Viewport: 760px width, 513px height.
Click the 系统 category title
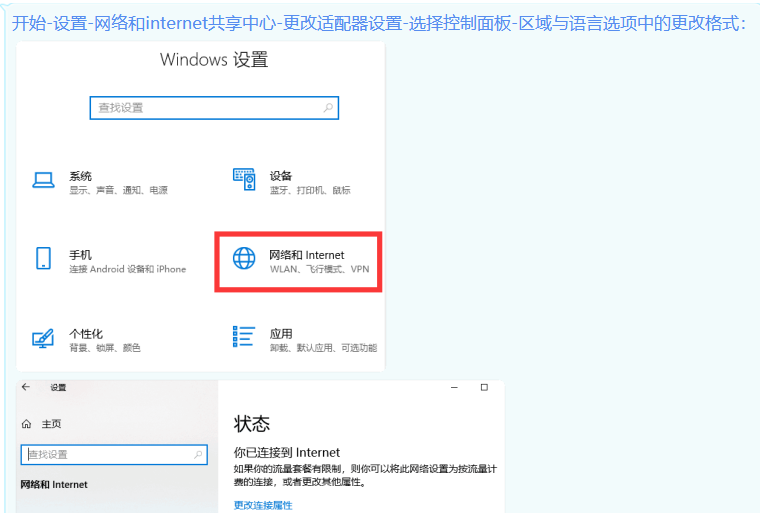tap(80, 176)
